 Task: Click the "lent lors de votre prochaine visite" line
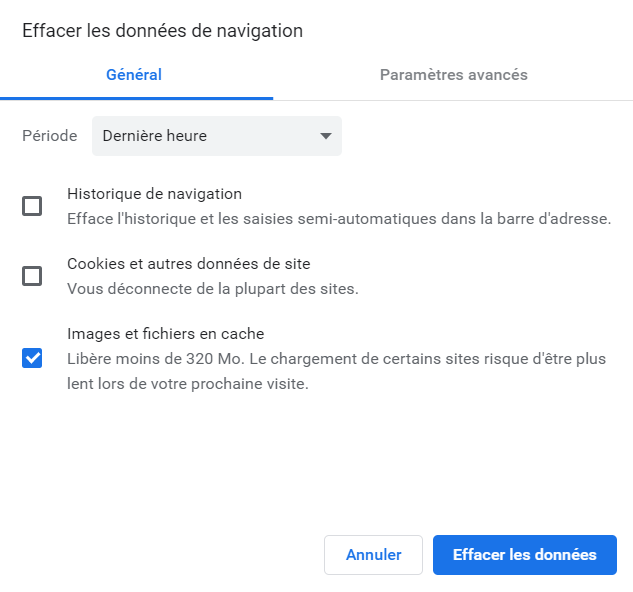(x=187, y=382)
